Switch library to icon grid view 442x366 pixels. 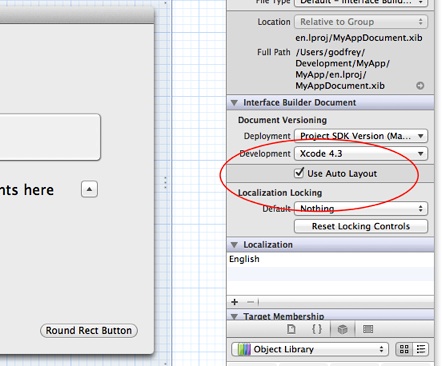[x=404, y=349]
